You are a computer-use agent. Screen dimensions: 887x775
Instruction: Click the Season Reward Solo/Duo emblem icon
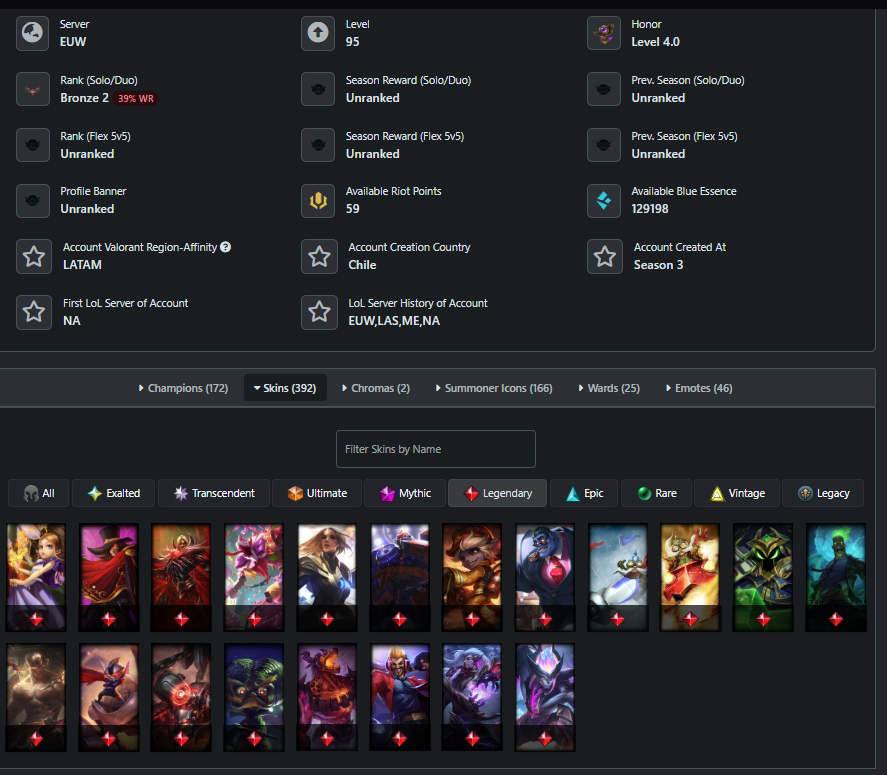click(318, 89)
